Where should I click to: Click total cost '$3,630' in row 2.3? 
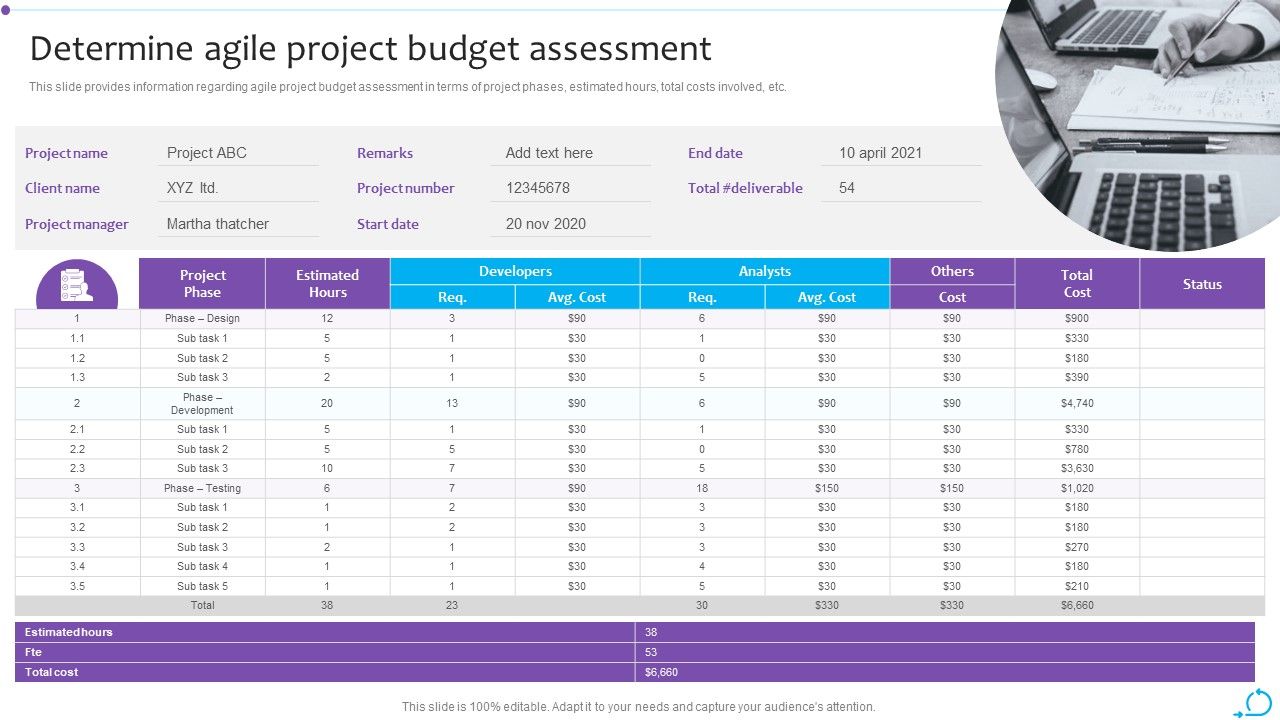coord(1077,468)
